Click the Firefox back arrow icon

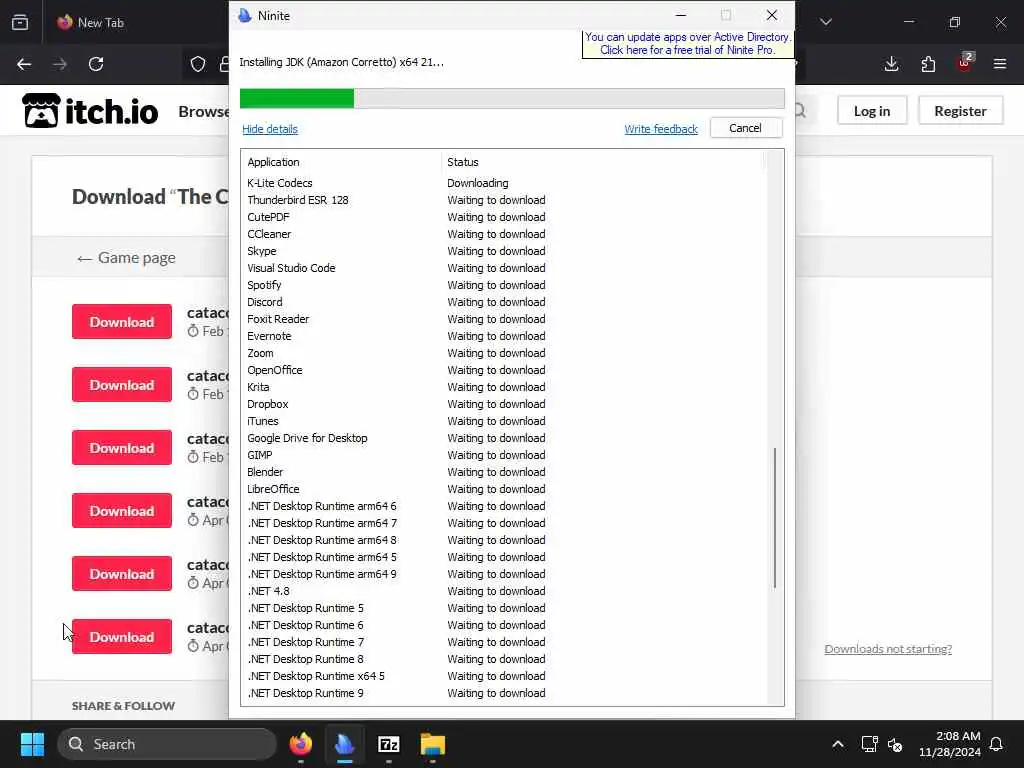[24, 64]
